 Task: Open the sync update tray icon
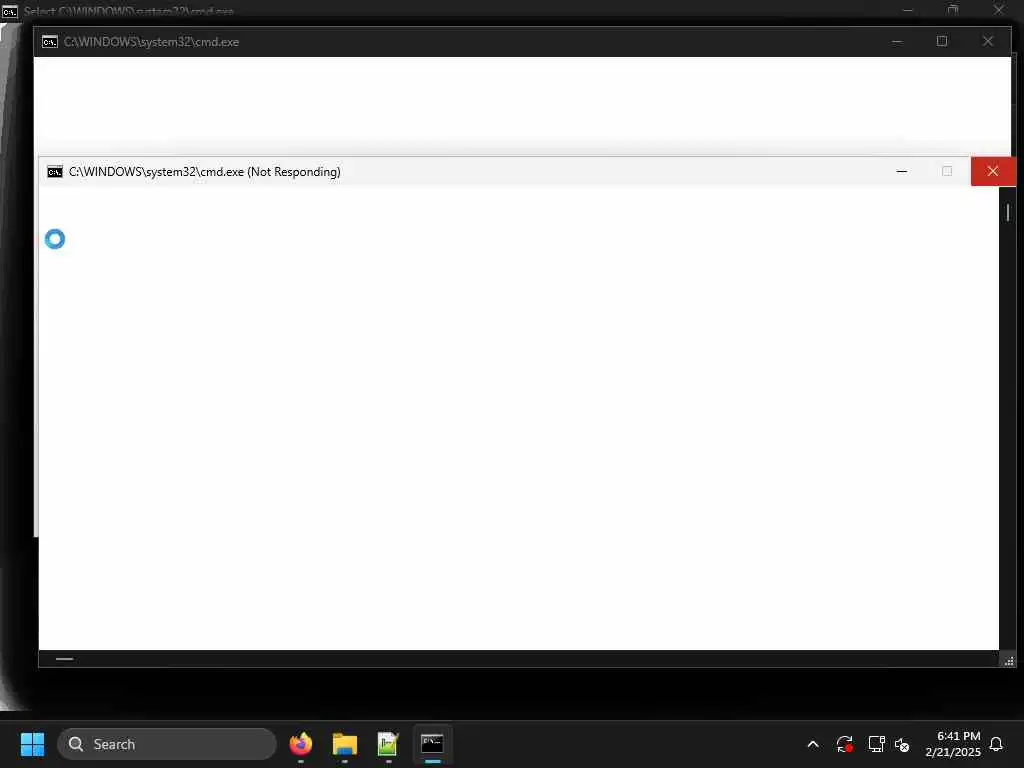(x=844, y=744)
